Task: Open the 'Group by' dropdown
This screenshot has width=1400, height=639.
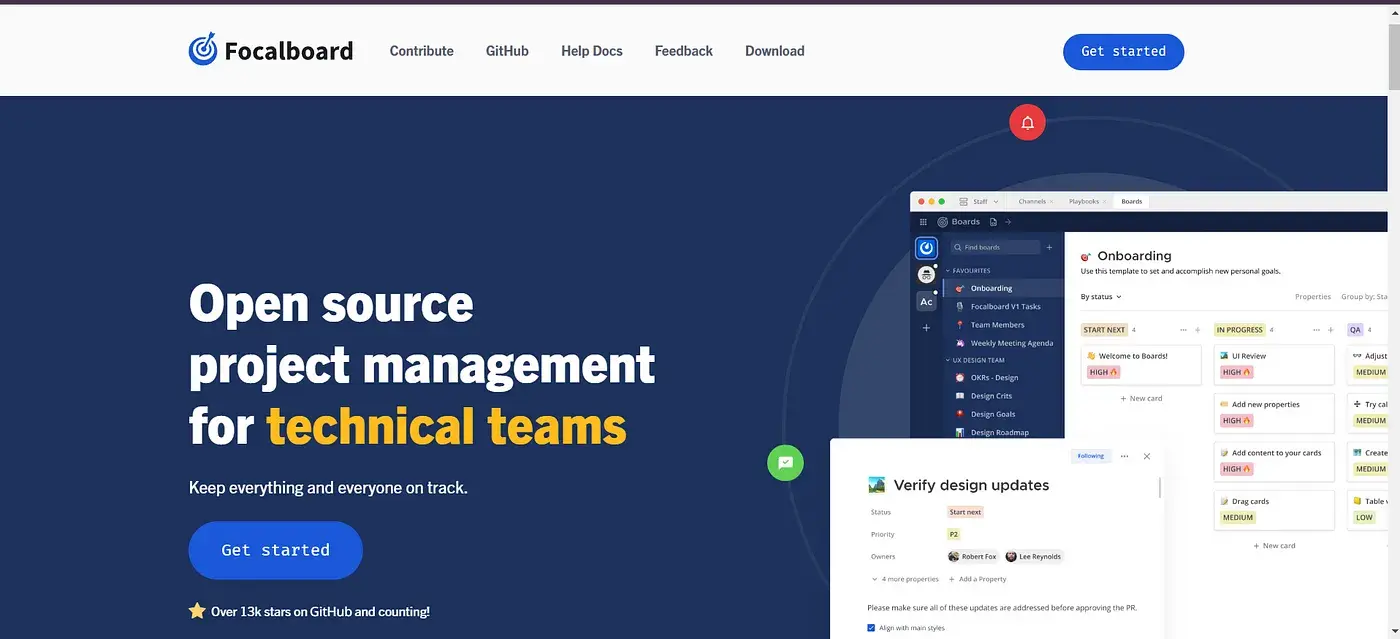Action: (1364, 297)
